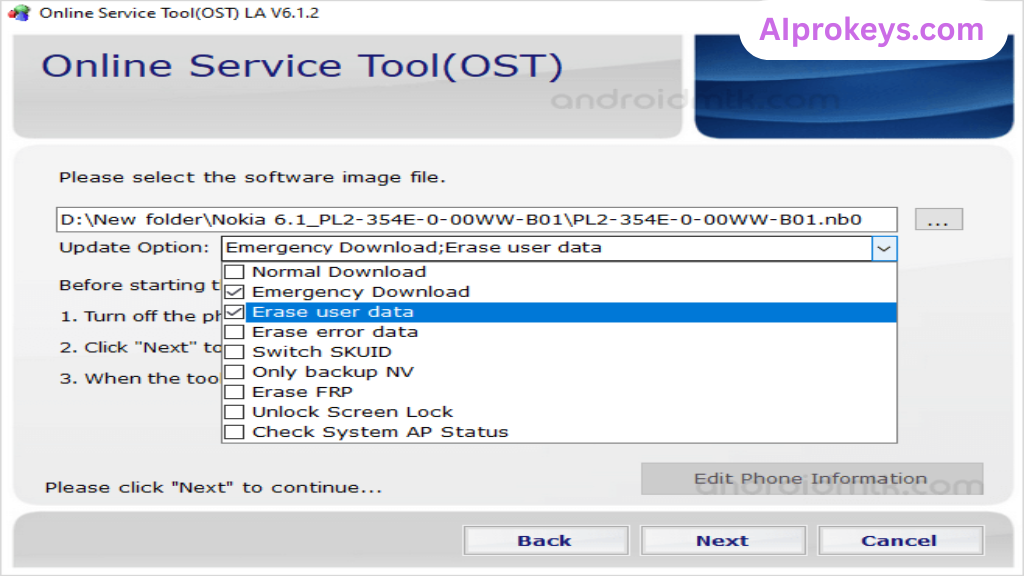The height and width of the screenshot is (576, 1024).
Task: Click the OST app icon in title bar
Action: [20, 13]
